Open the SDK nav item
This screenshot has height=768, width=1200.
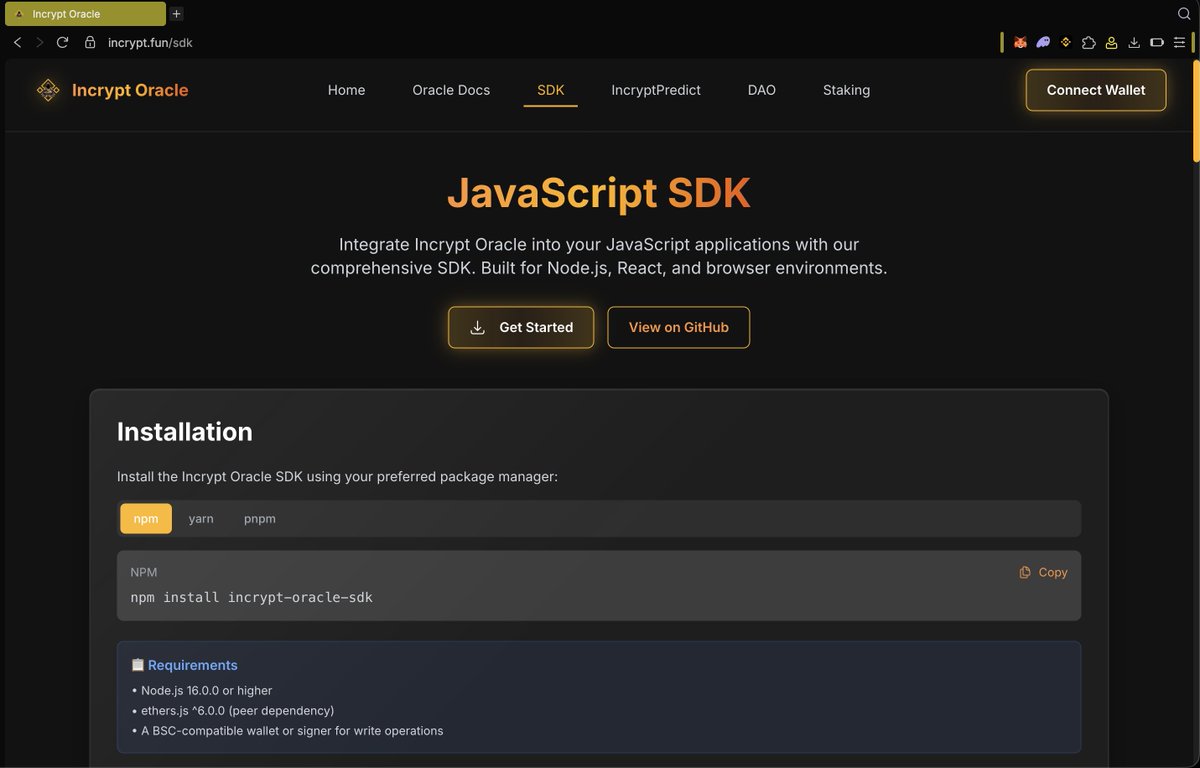pyautogui.click(x=551, y=90)
